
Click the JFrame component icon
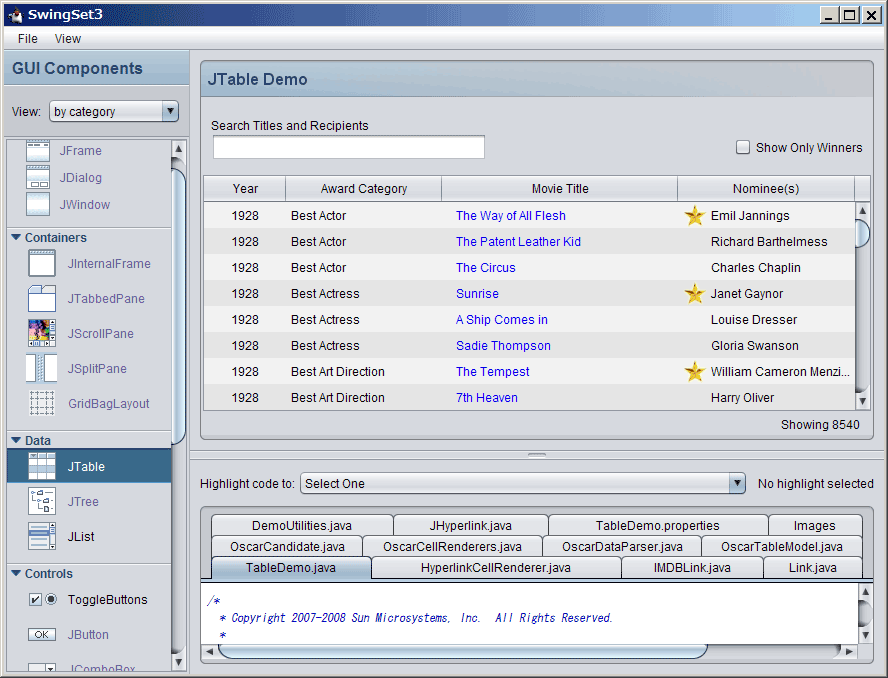tap(38, 151)
